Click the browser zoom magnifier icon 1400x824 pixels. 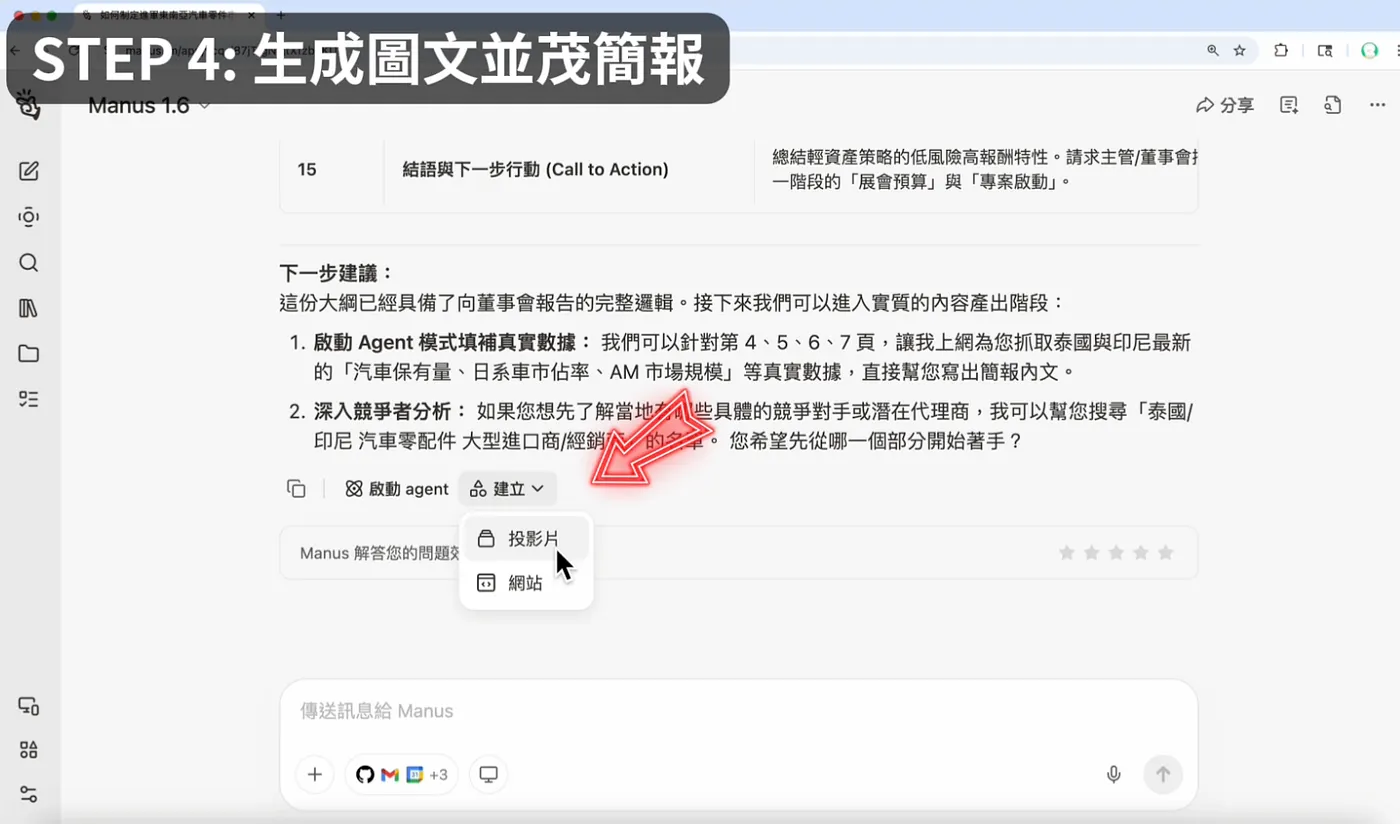point(1212,50)
